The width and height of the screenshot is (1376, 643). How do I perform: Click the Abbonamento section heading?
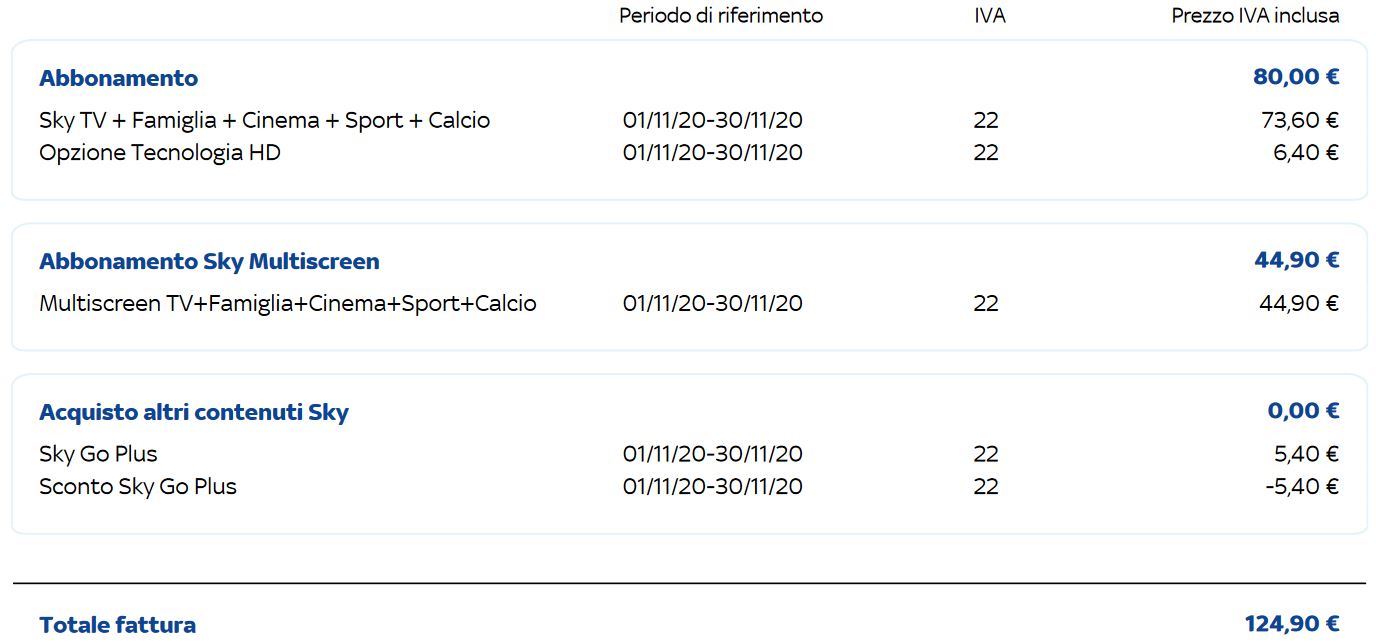coord(118,78)
